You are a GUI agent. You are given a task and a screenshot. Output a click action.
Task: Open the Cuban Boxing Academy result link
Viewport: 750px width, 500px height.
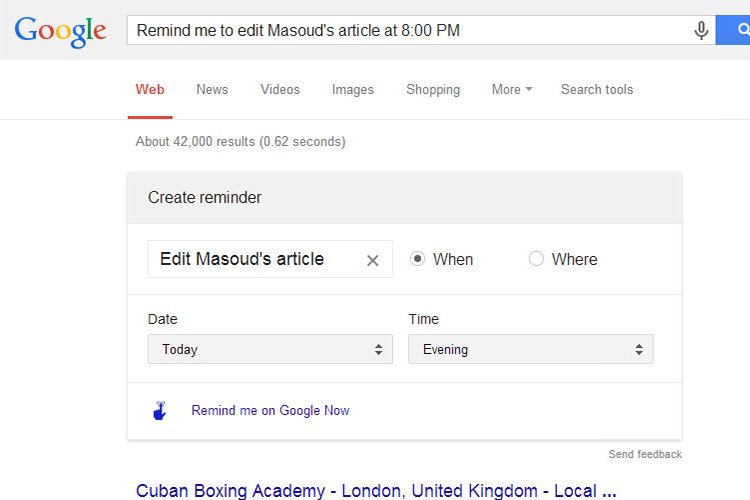(376, 491)
